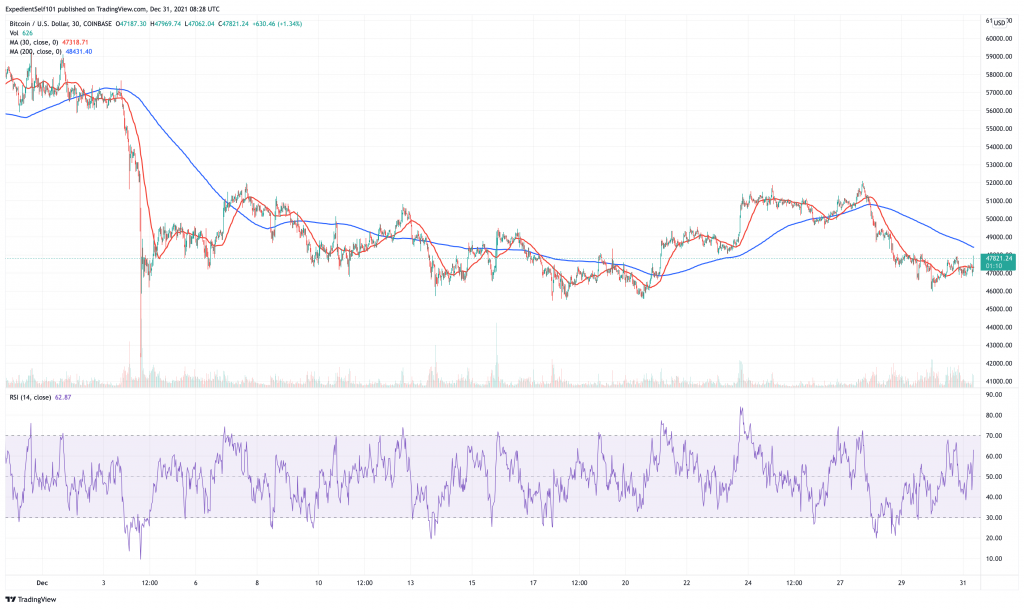Click the 41000.00 price axis label
1024x609 pixels.
(x=999, y=381)
